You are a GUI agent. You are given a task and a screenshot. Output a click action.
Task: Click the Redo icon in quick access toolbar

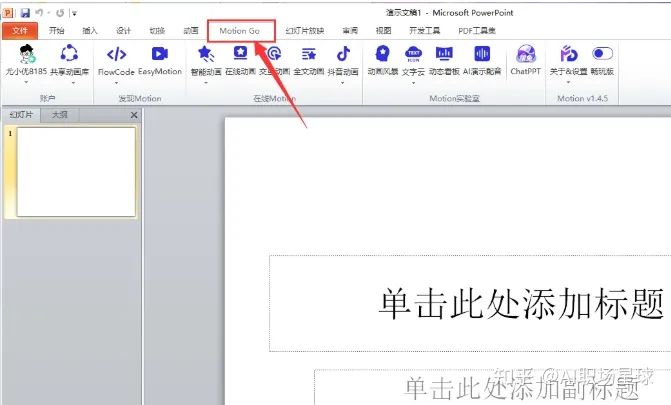[60, 13]
